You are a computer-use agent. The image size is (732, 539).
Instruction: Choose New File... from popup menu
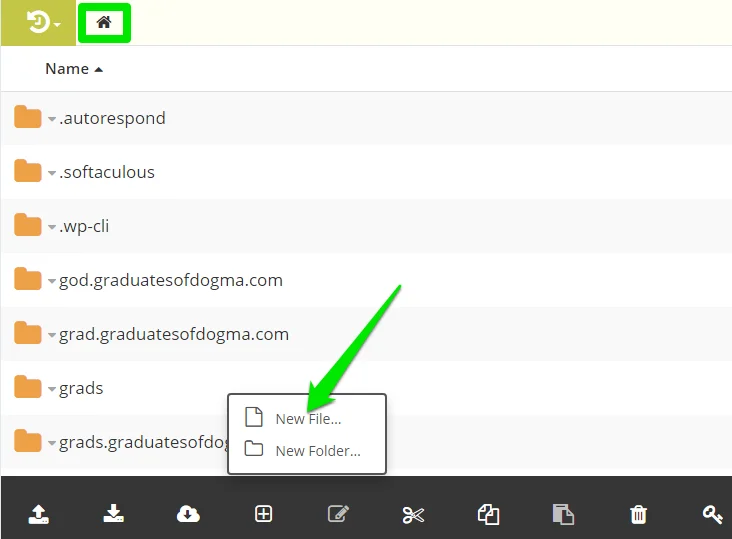click(307, 418)
